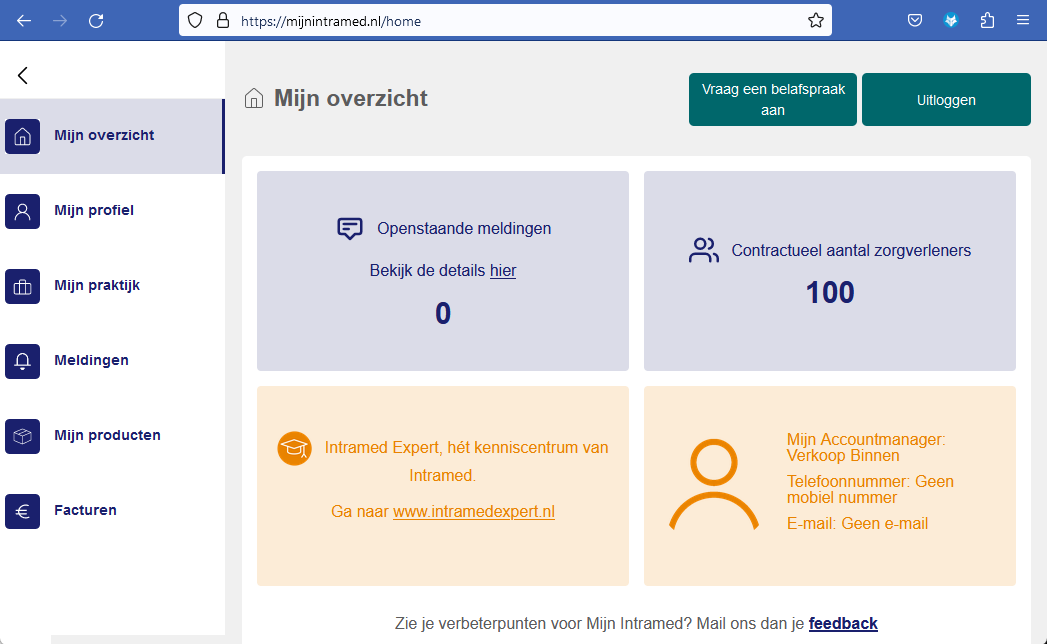Click the shield tracking protection icon

[x=195, y=21]
